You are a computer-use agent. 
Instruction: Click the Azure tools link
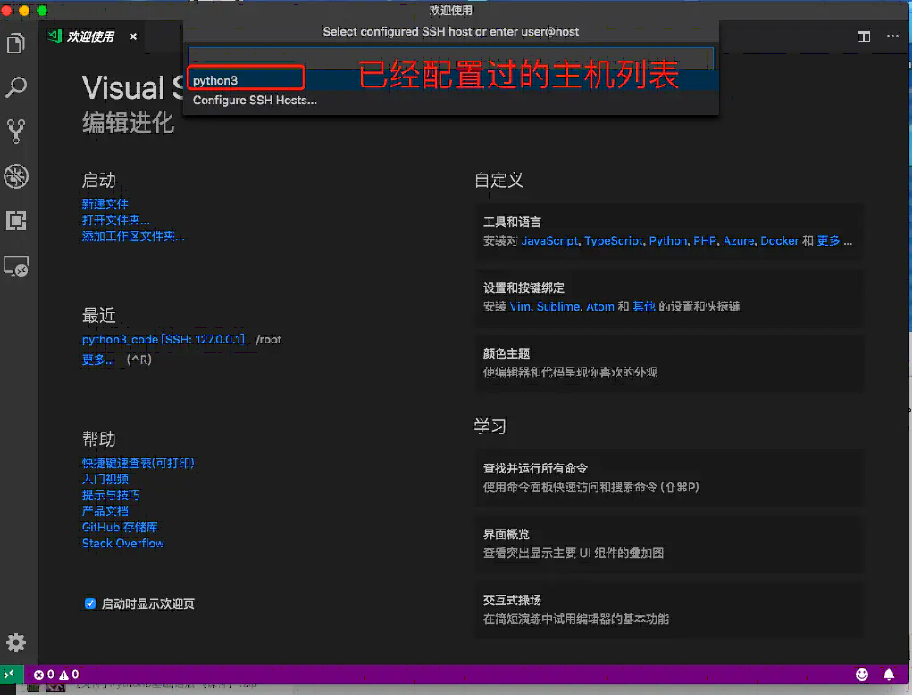pos(739,241)
